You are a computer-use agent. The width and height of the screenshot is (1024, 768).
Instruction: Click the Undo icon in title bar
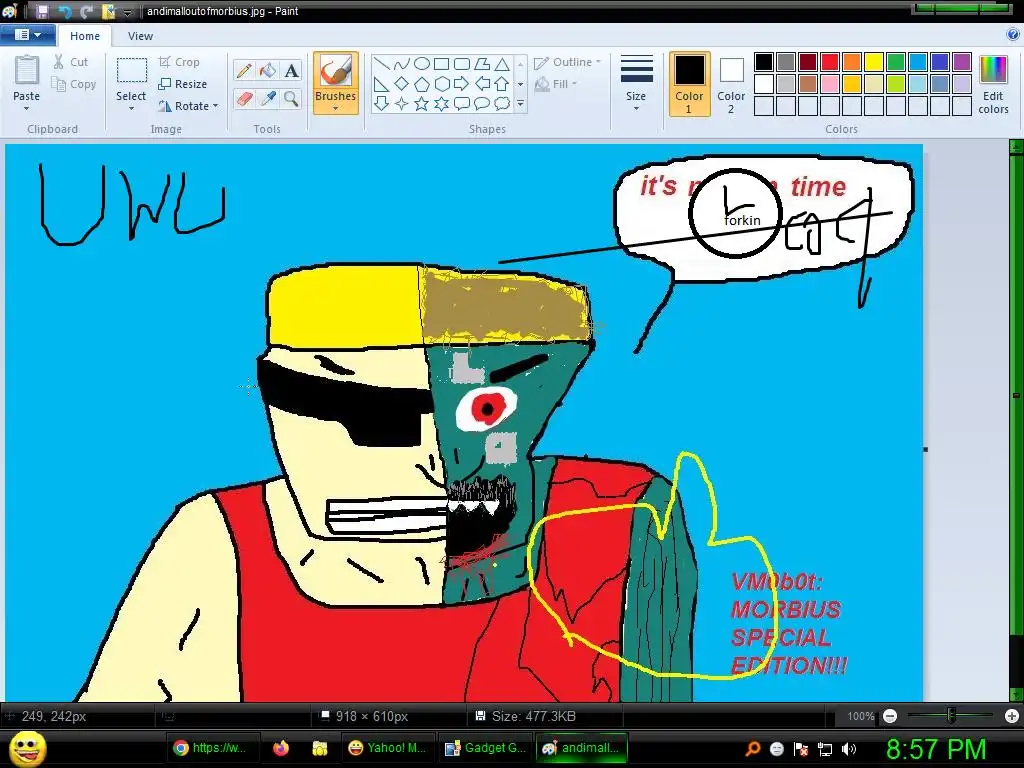click(x=64, y=11)
